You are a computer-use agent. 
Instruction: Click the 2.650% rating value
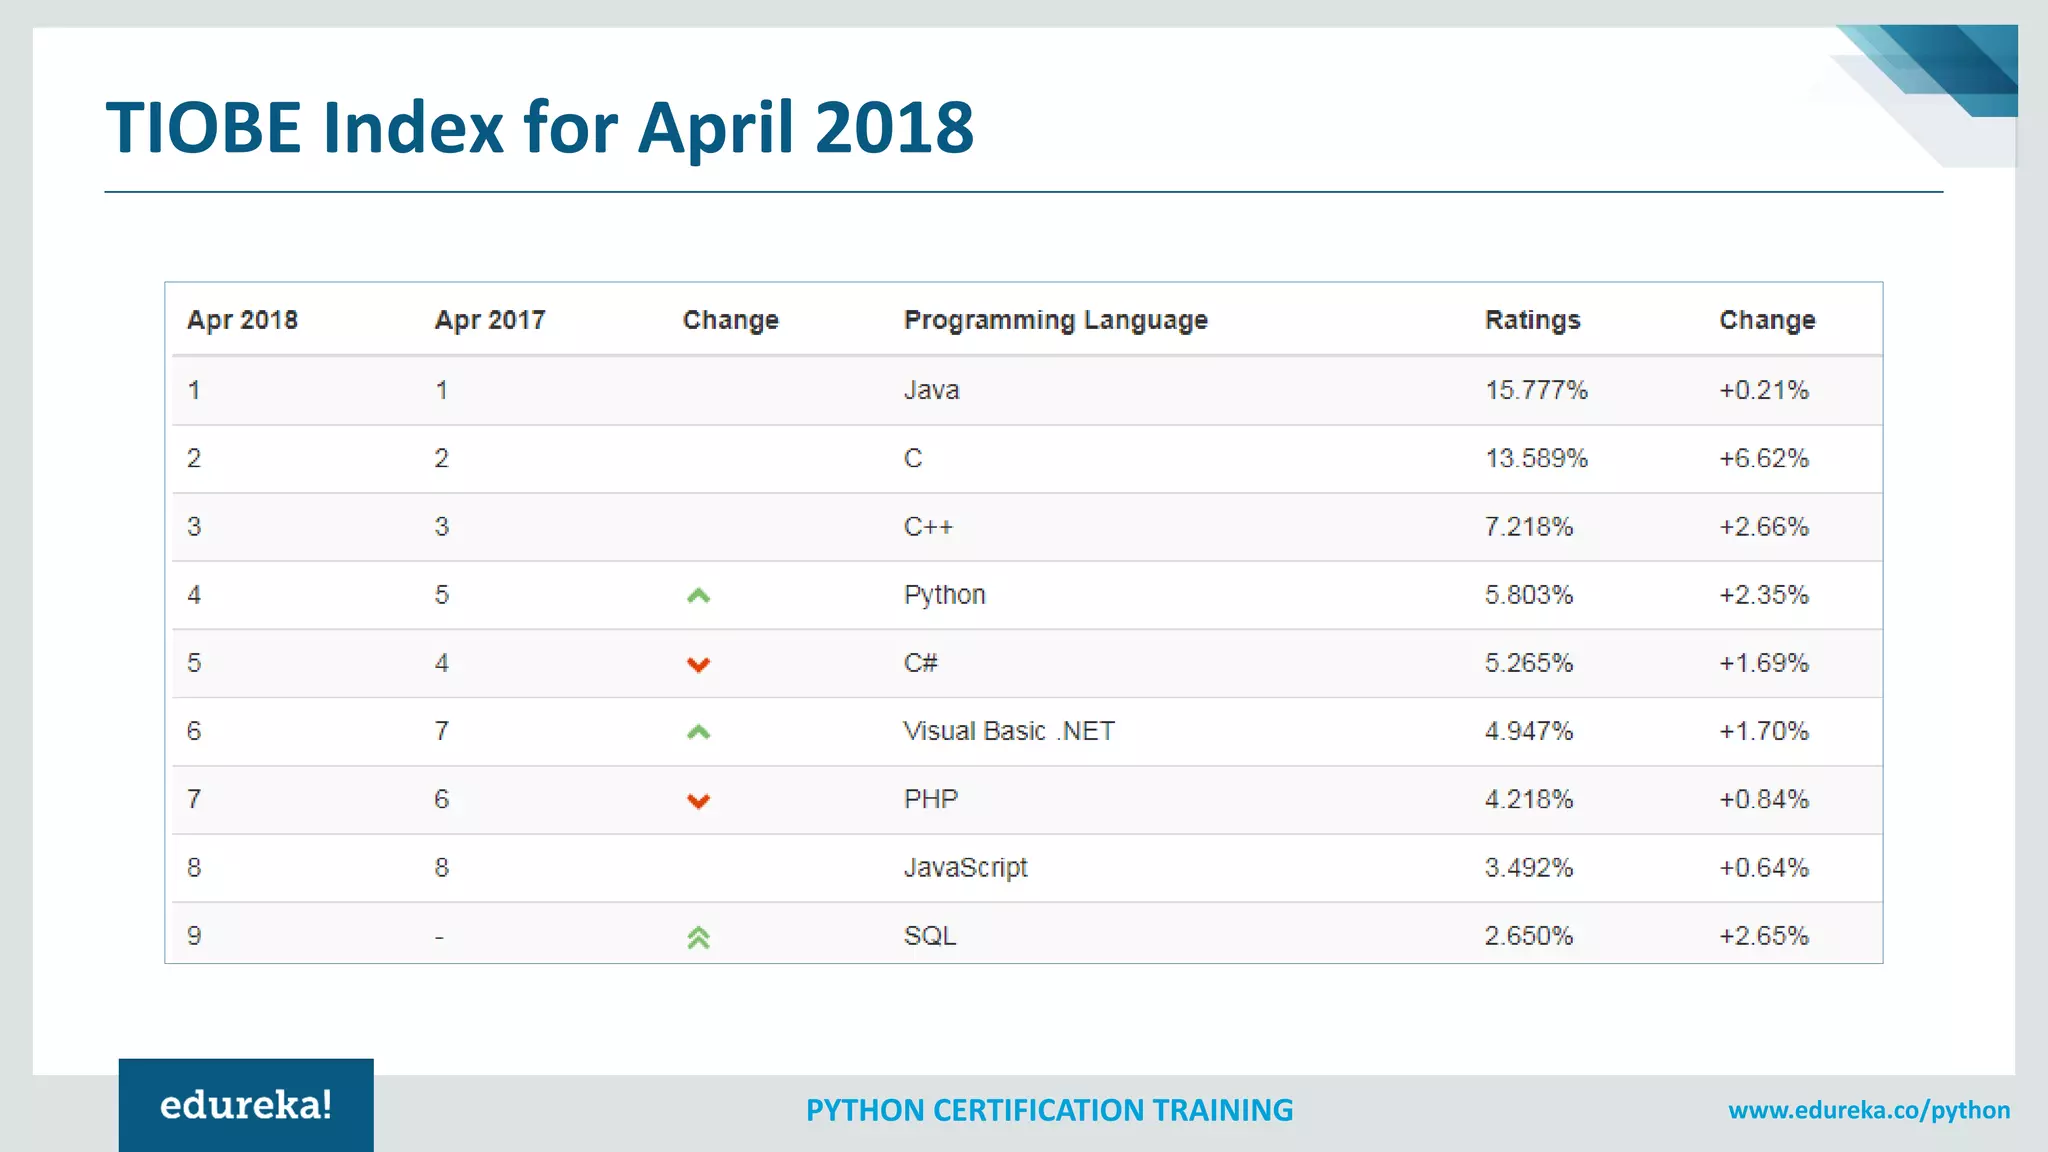(1529, 936)
